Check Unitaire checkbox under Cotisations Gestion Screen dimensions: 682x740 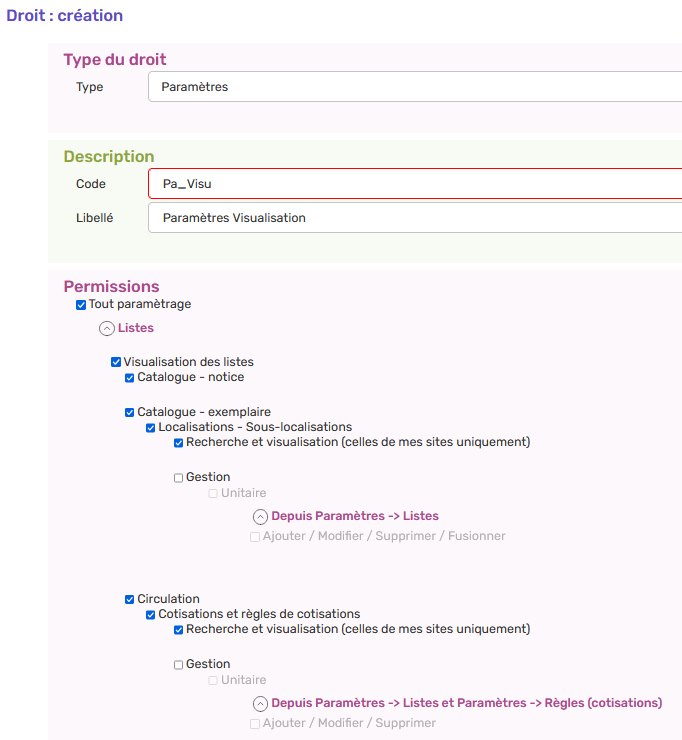(213, 681)
